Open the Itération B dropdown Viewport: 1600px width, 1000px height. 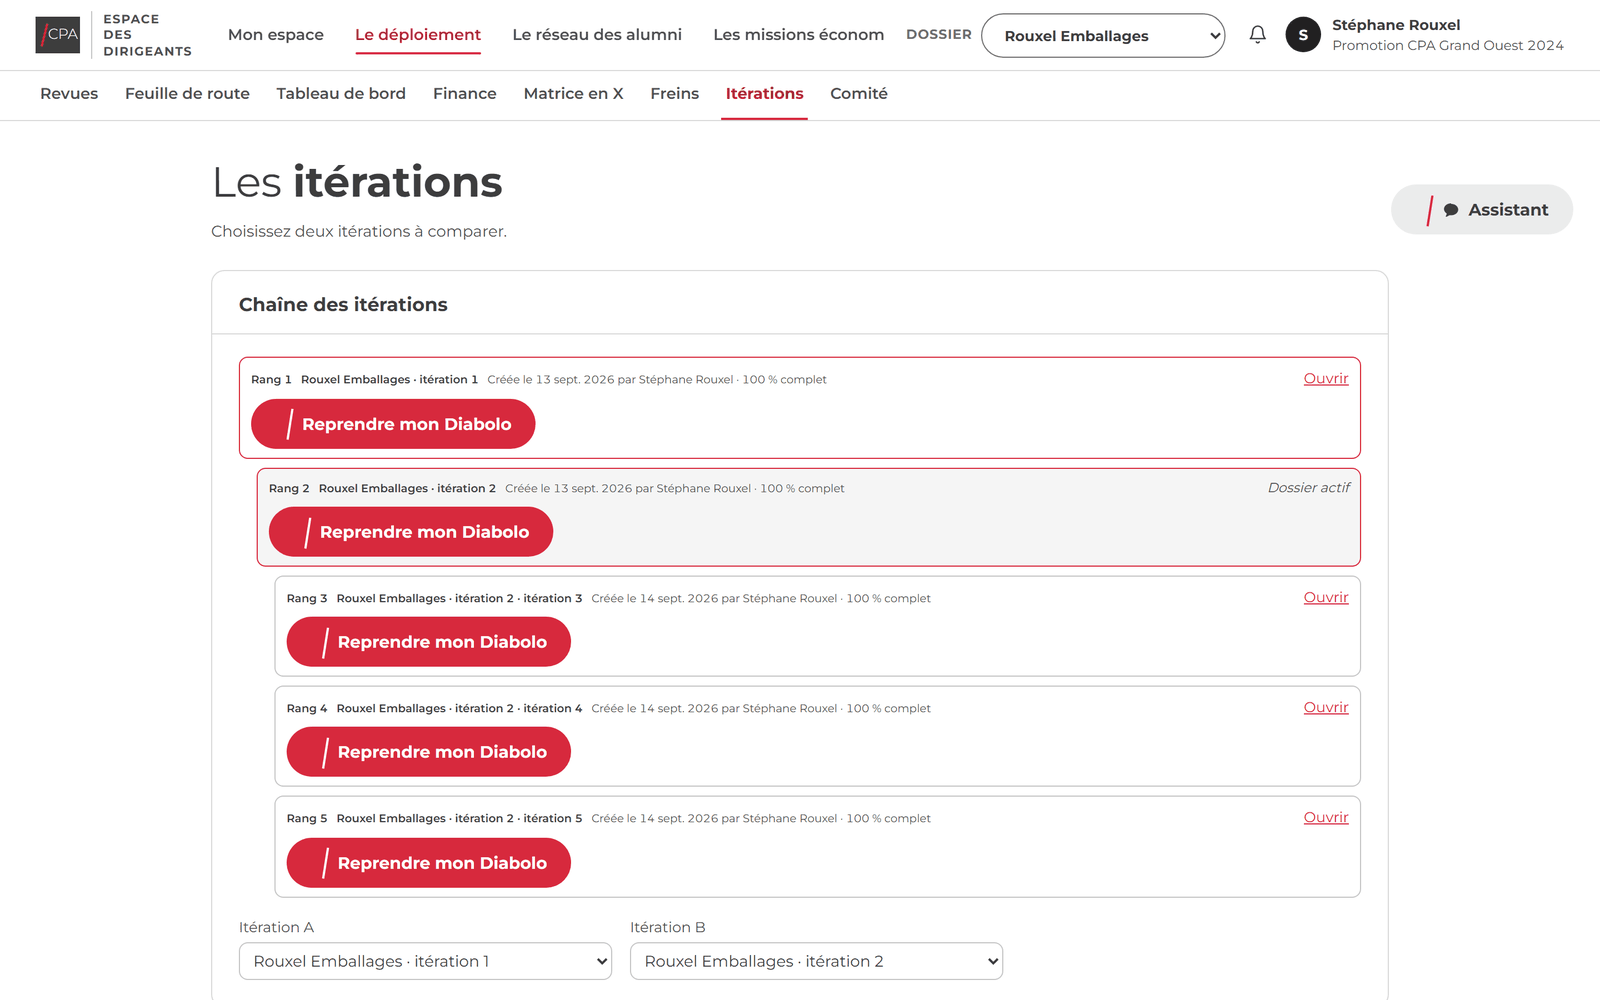point(816,961)
